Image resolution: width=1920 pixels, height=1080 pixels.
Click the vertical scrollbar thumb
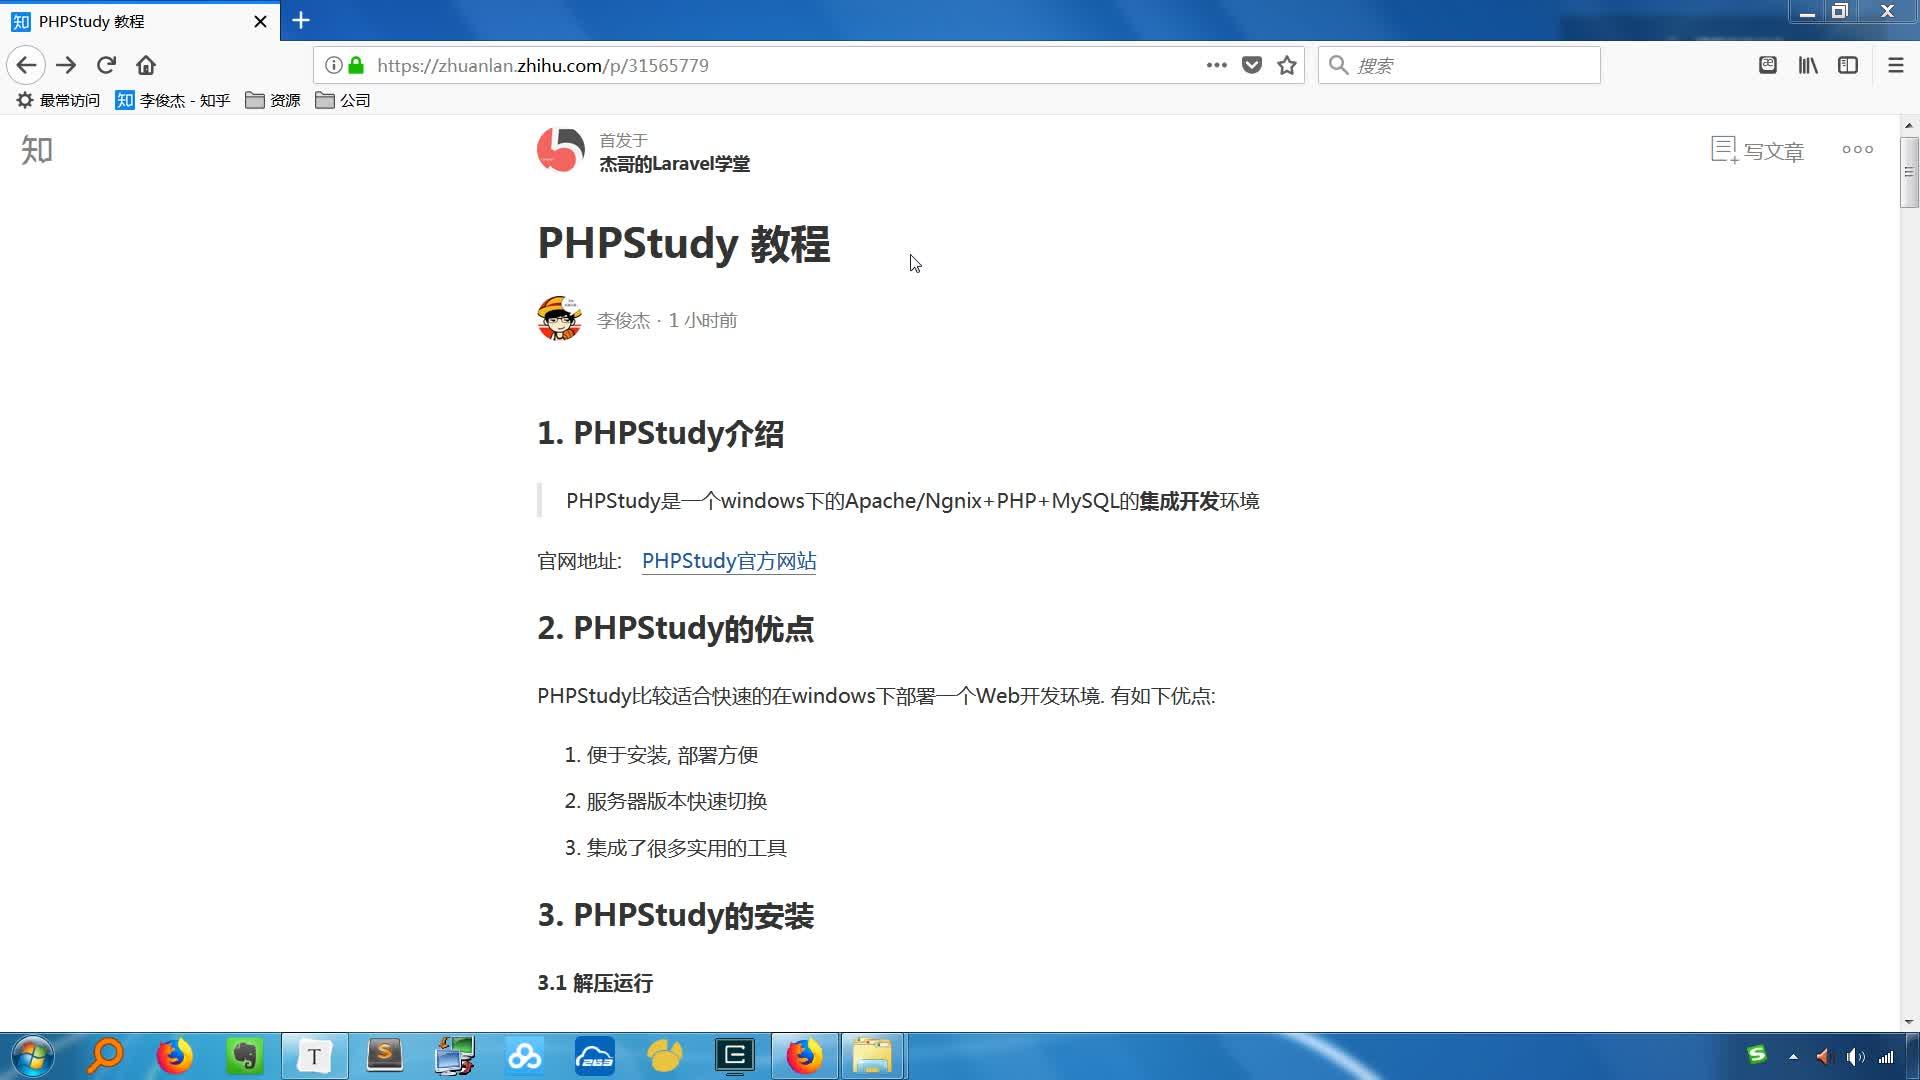pos(1909,172)
